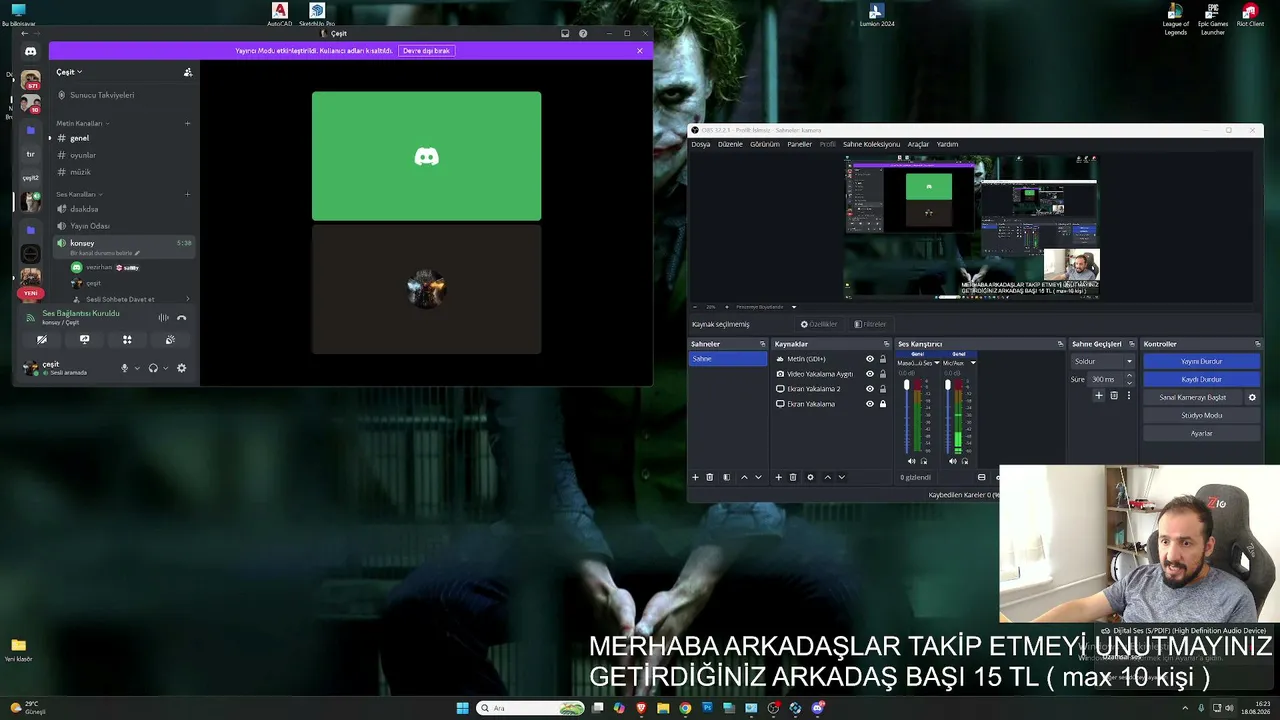
Task: Toggle visibility of Metin (GDI+) source
Action: (x=869, y=359)
